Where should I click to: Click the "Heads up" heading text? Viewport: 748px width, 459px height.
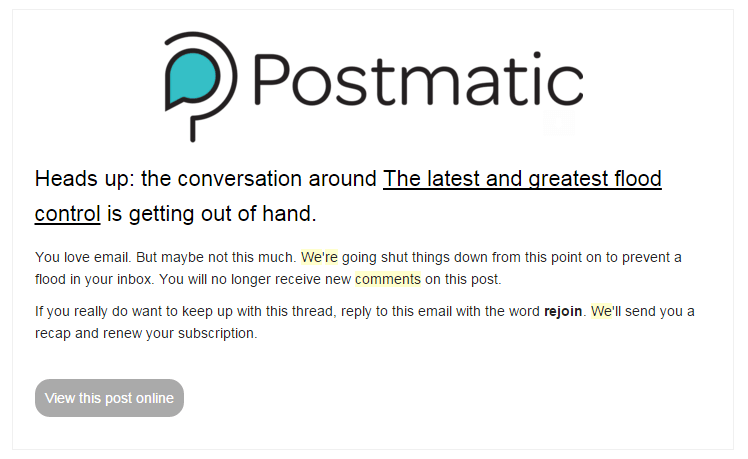click(x=82, y=180)
